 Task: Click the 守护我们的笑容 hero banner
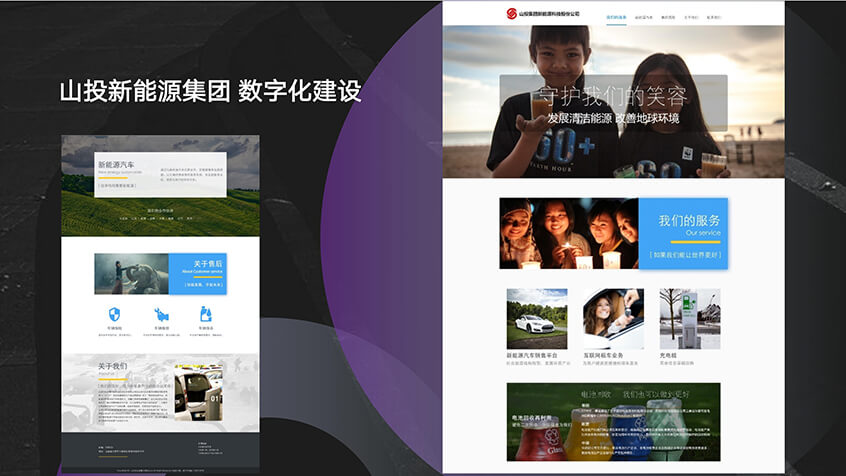point(612,106)
